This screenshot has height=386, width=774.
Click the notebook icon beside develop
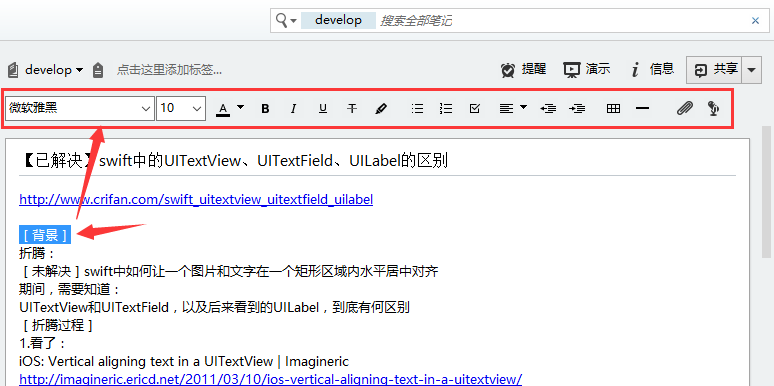pos(13,71)
